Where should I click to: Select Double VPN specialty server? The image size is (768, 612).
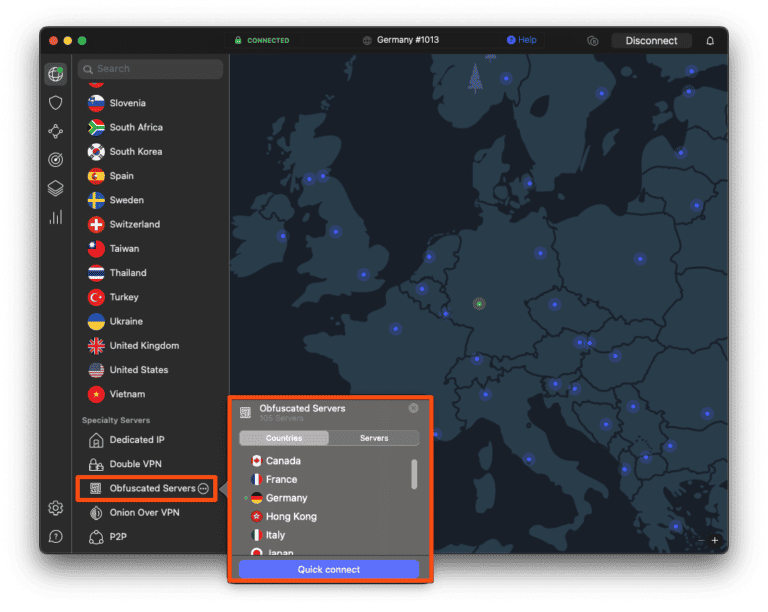[x=135, y=464]
